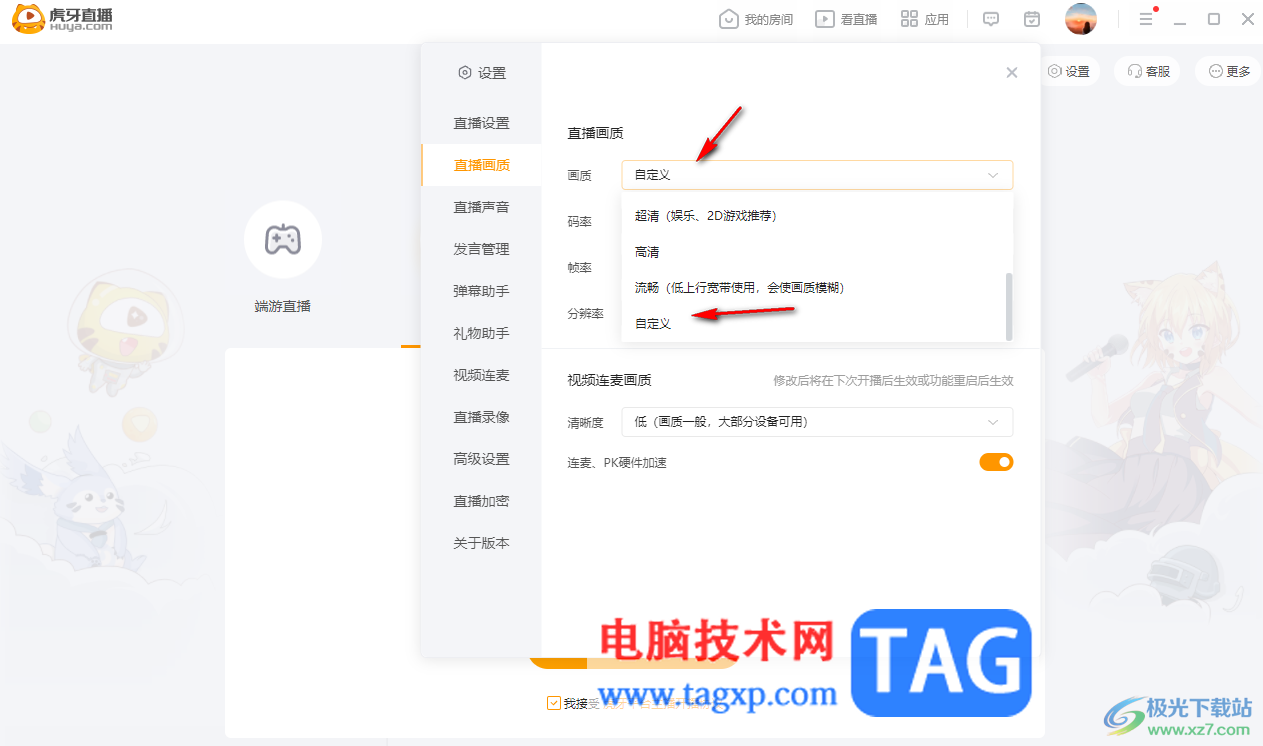
Task: Choose 流畅 quality option
Action: coord(812,288)
